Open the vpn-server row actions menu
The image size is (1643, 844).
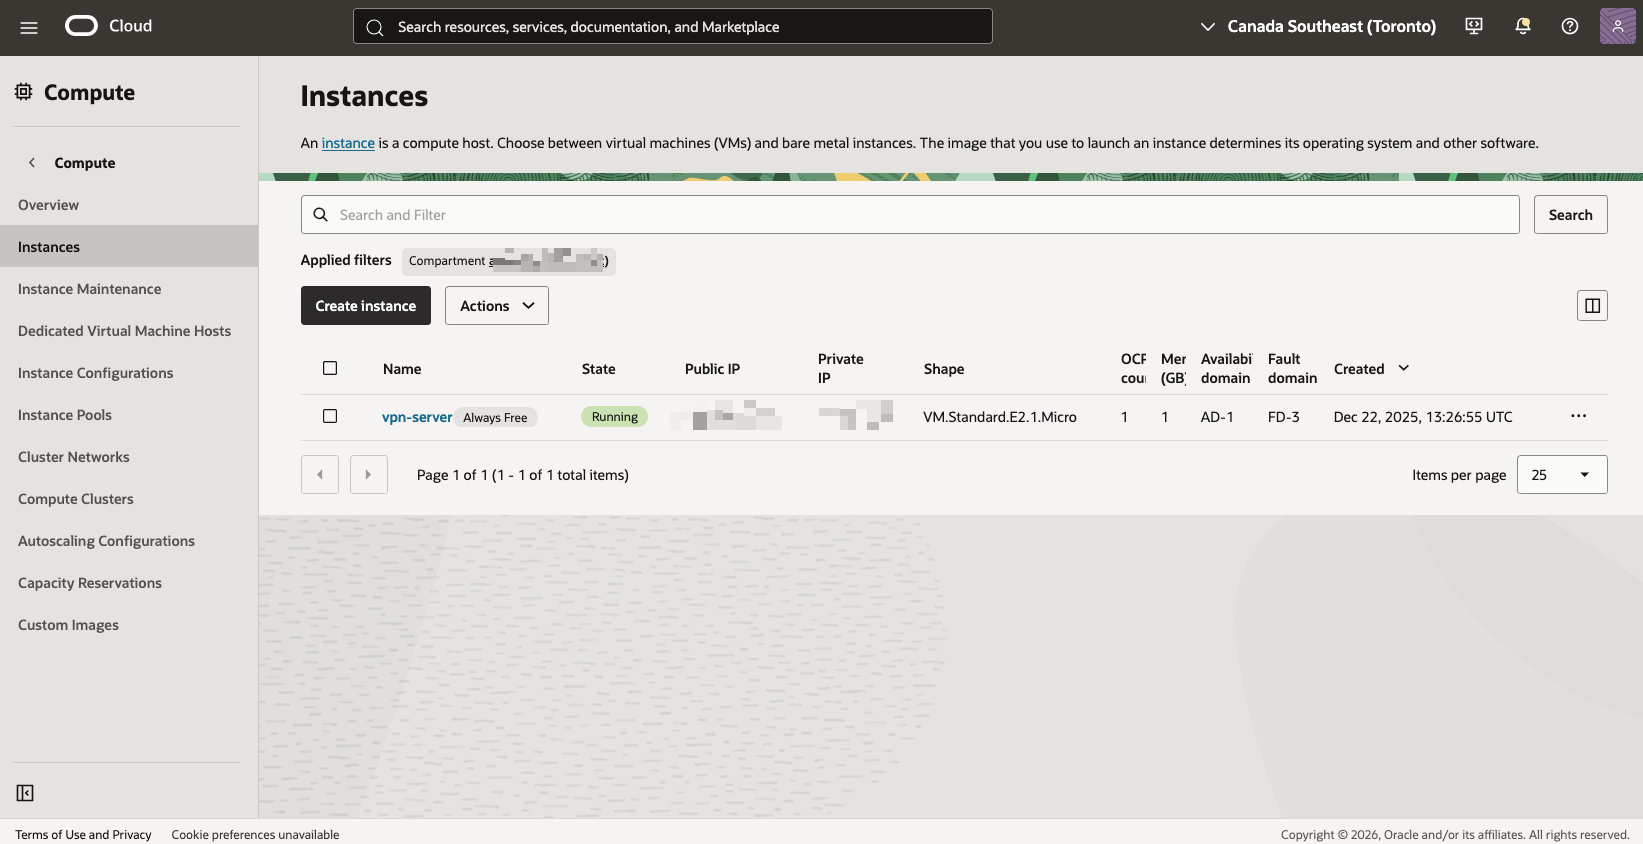pyautogui.click(x=1578, y=416)
